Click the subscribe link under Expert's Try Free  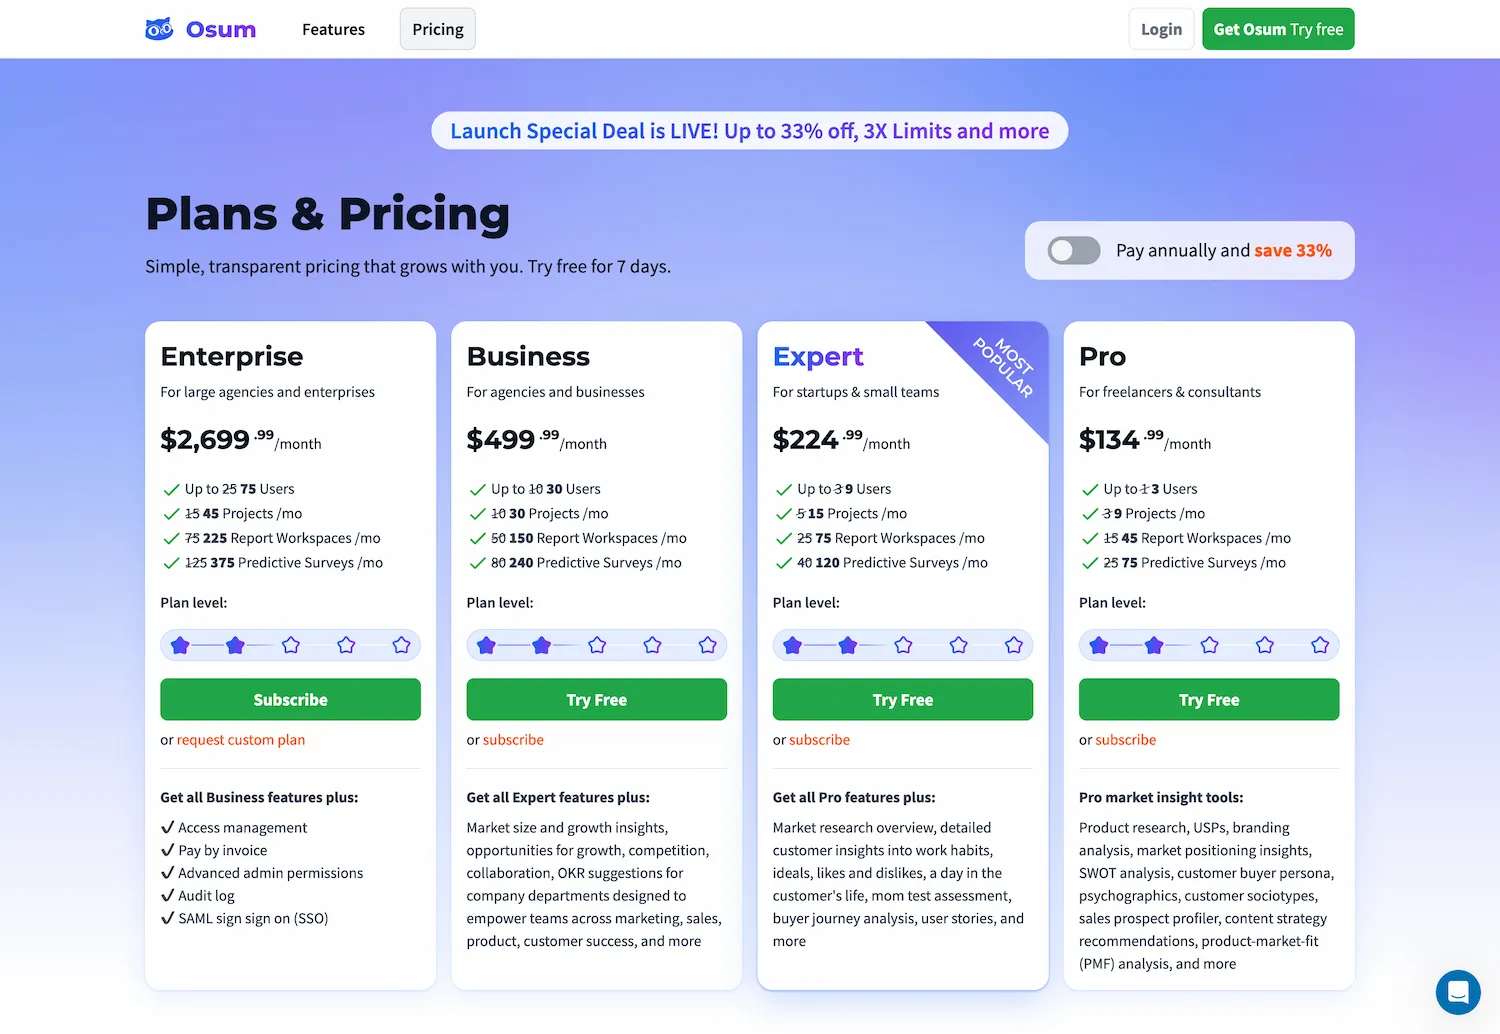[819, 740]
